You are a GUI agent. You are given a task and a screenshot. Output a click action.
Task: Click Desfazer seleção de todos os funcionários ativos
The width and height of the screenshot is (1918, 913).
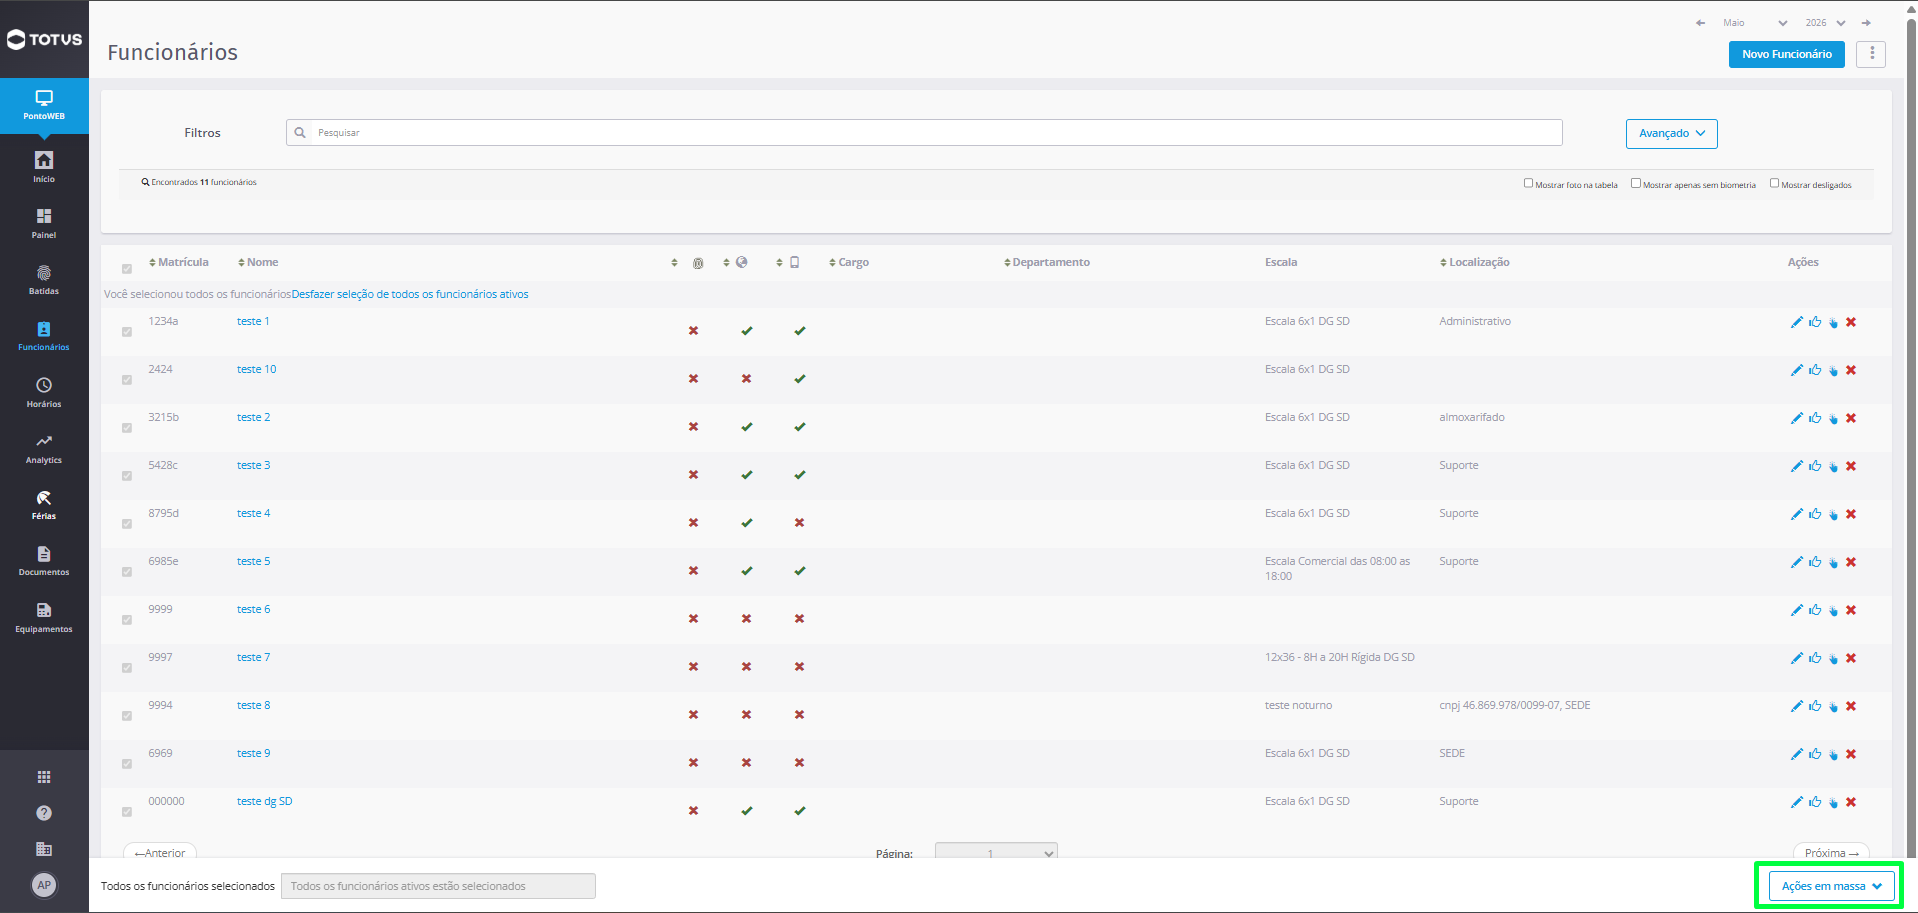[x=410, y=294]
